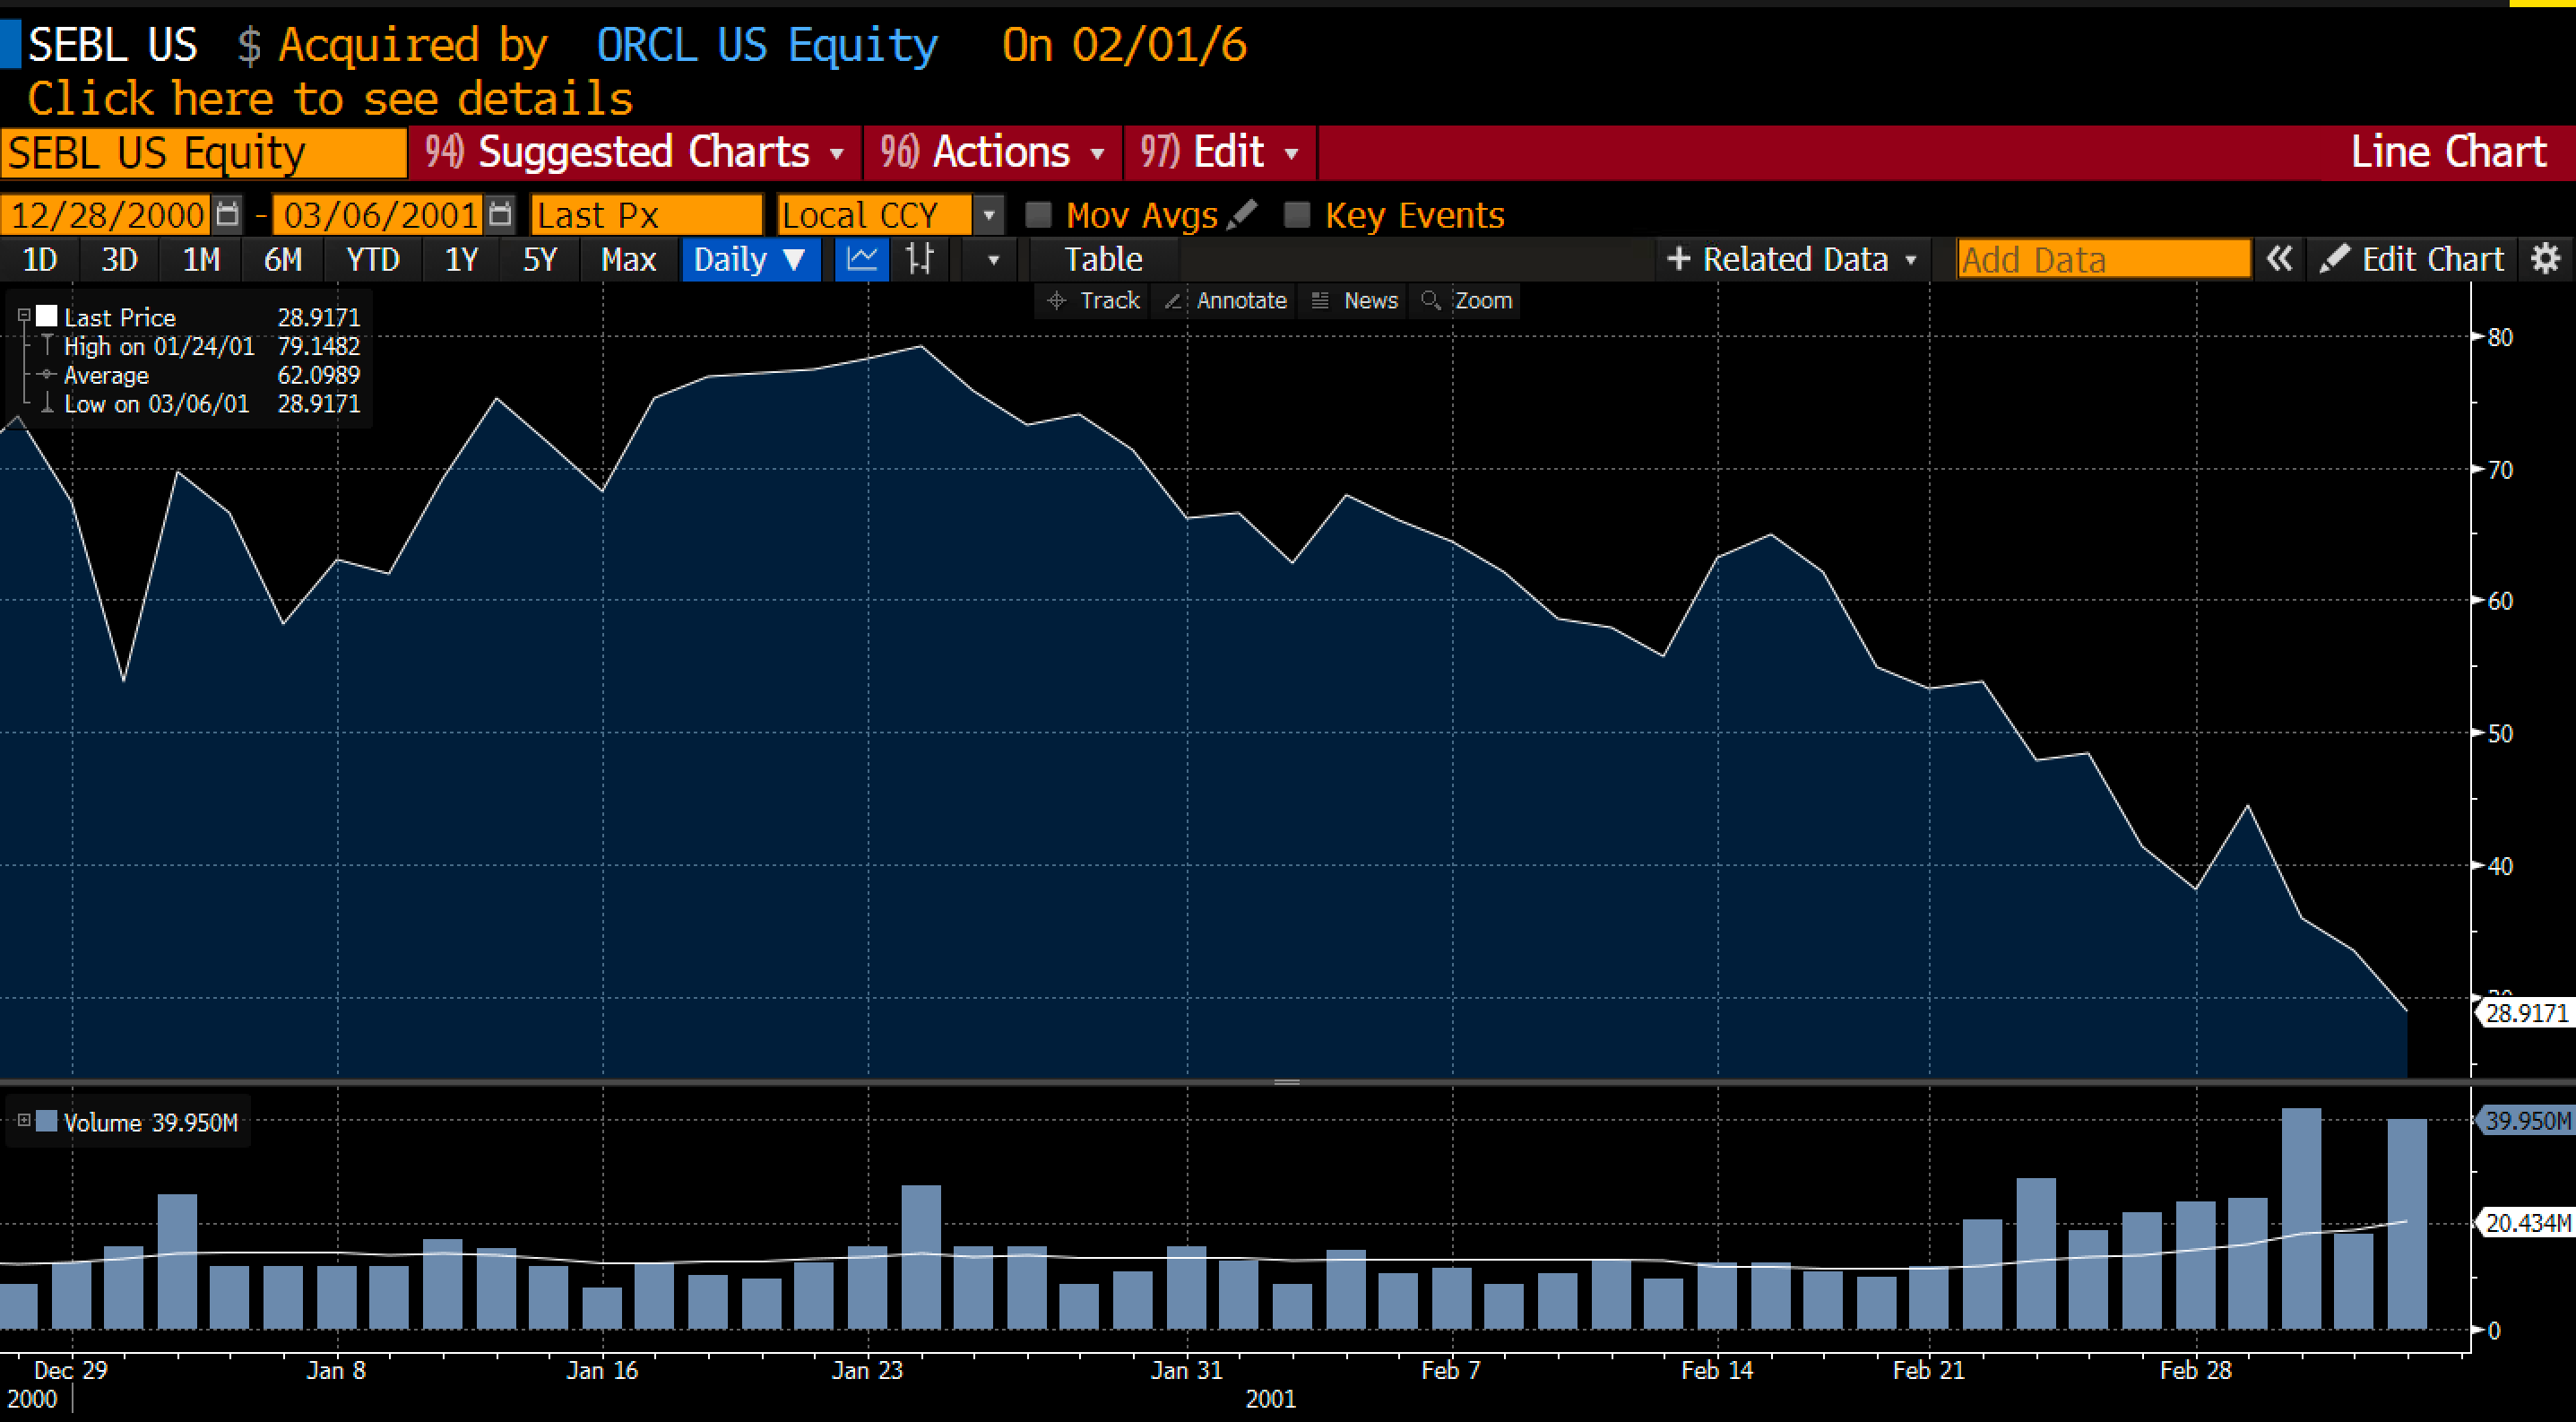Select the 1M time range

click(201, 260)
